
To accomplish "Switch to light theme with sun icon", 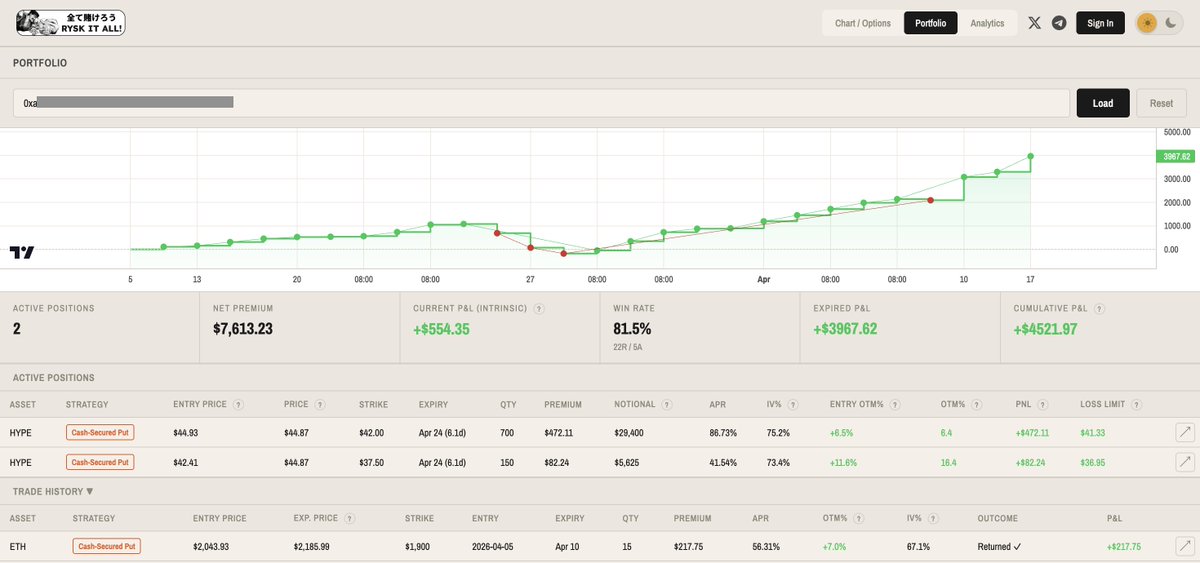I will tap(1147, 23).
